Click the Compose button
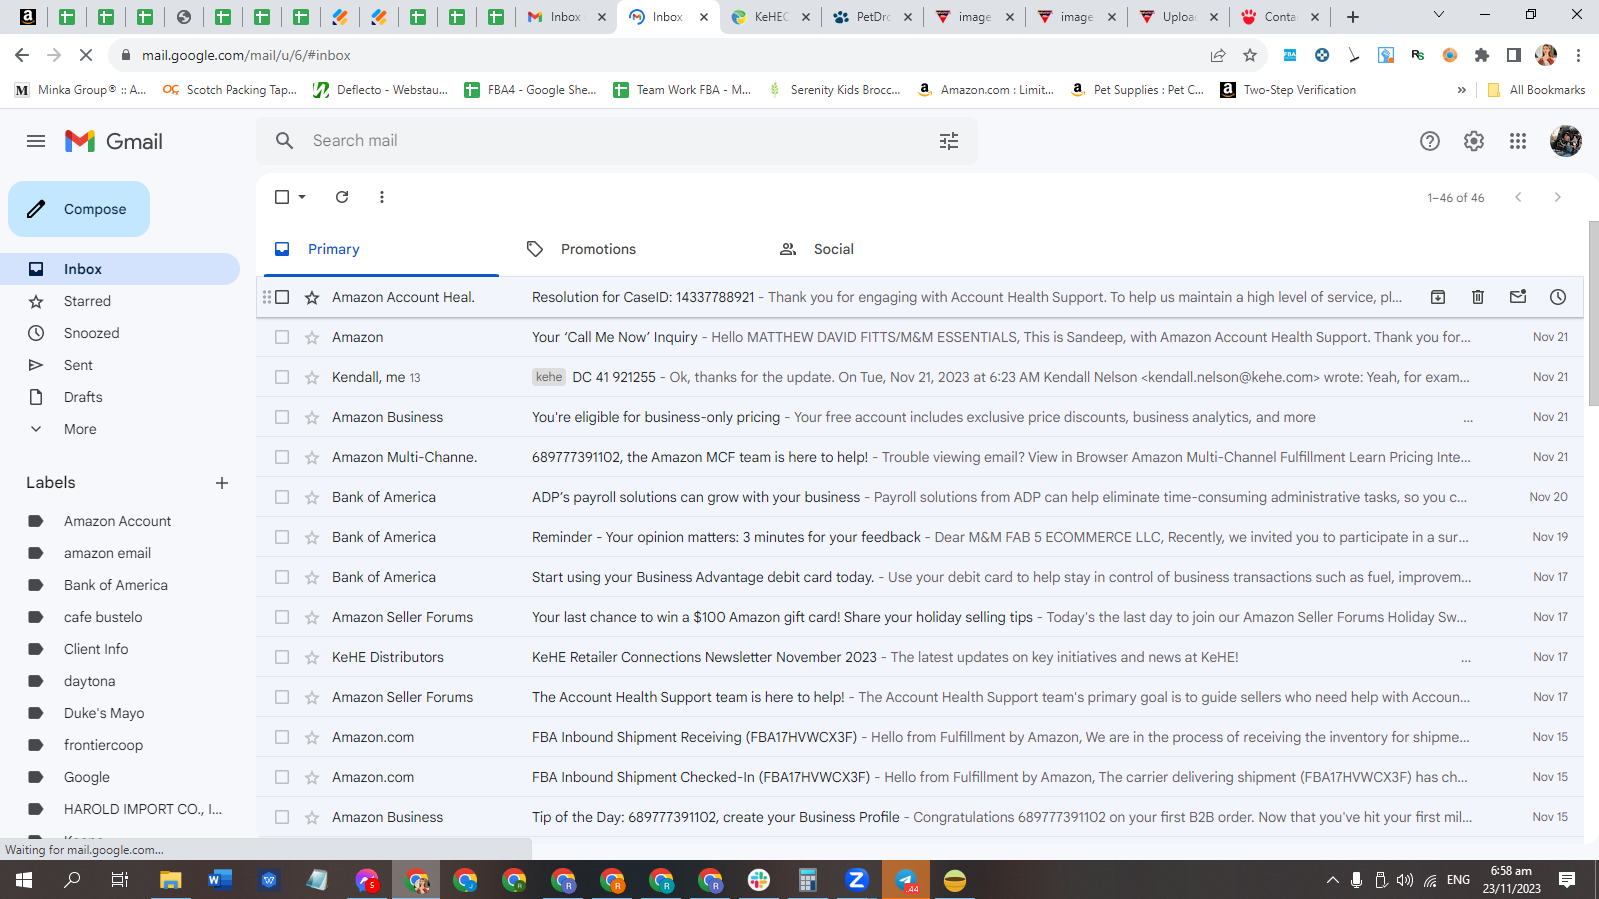 tap(79, 209)
